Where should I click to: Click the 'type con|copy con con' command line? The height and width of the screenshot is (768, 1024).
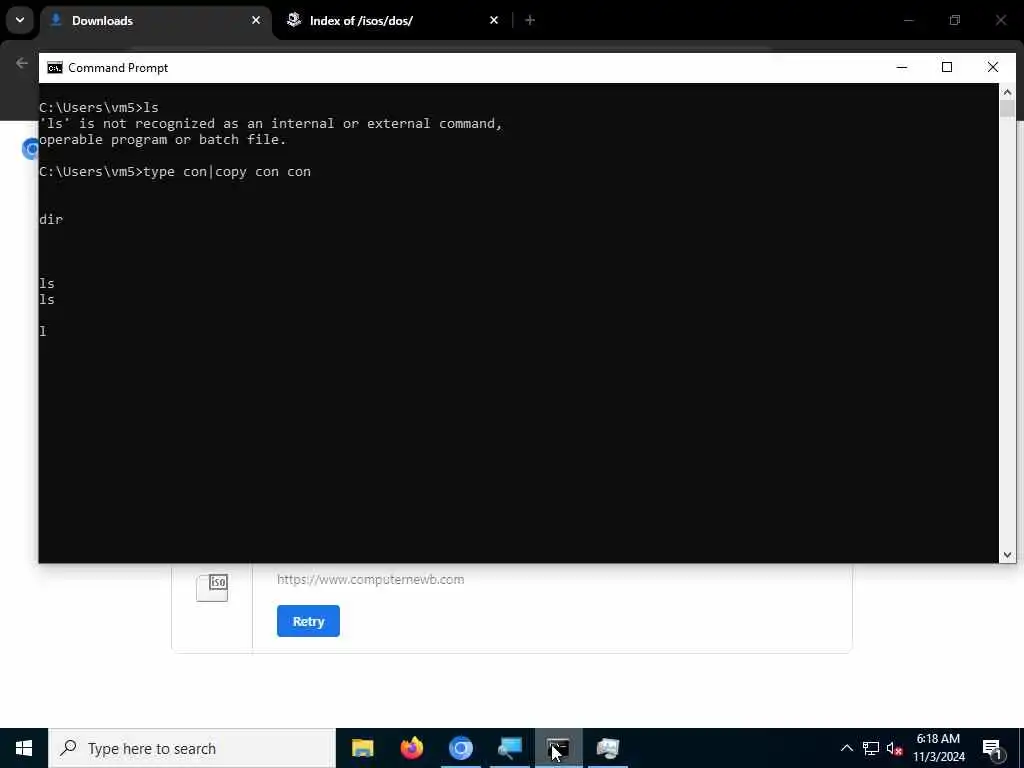[175, 172]
